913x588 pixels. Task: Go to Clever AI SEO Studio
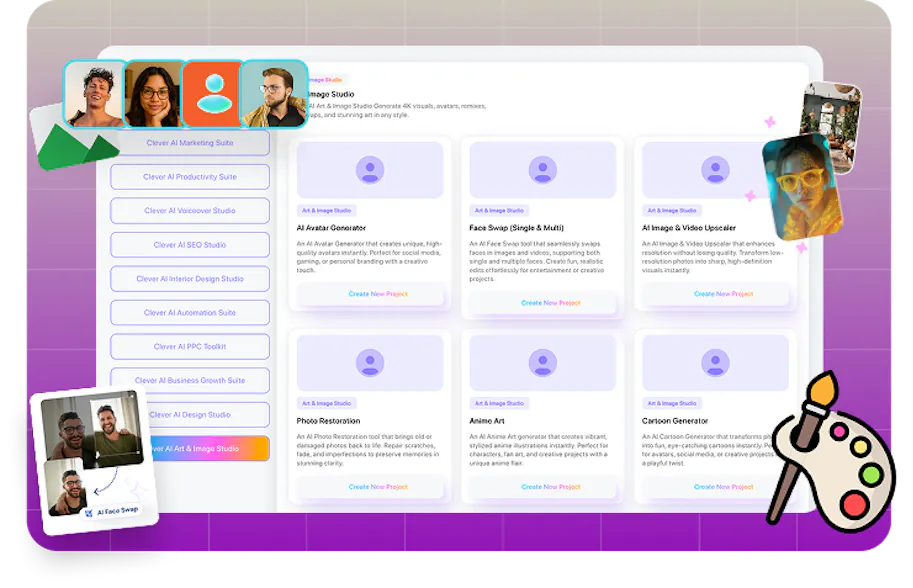pos(189,245)
